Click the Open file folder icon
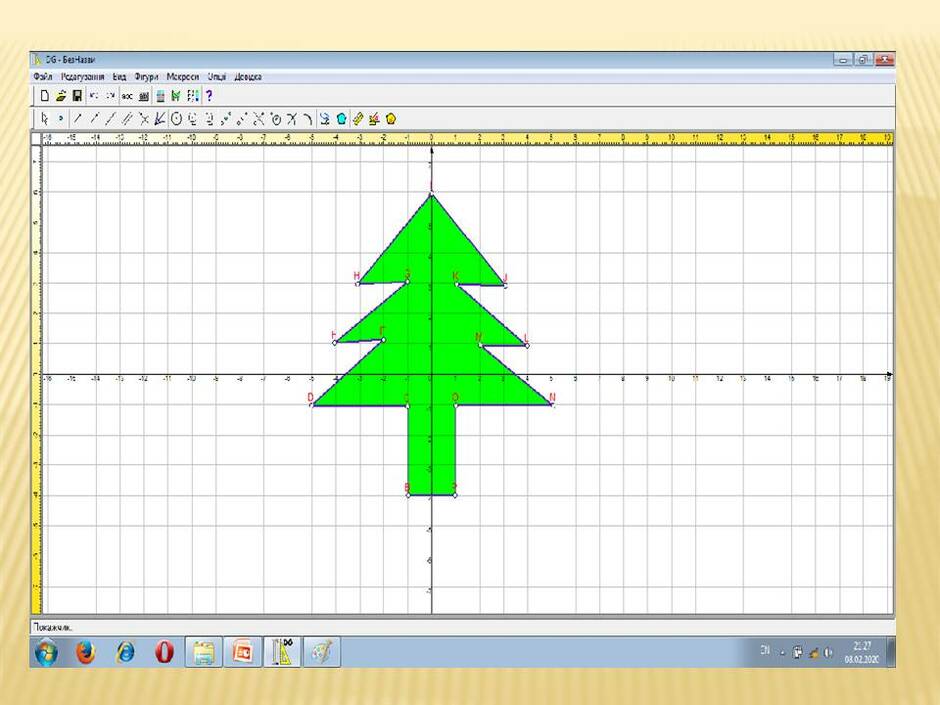Screen dimensions: 940x705 tap(61, 95)
